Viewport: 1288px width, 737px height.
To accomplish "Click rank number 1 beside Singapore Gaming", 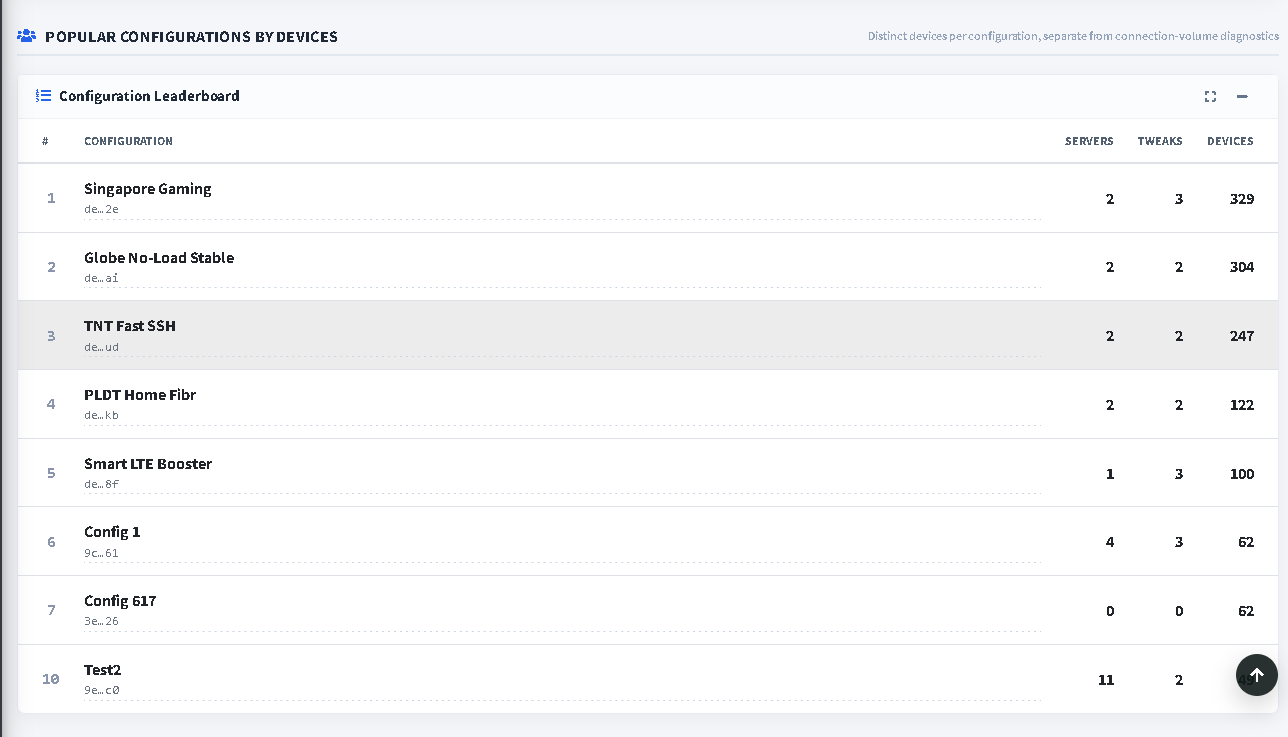I will pos(51,198).
